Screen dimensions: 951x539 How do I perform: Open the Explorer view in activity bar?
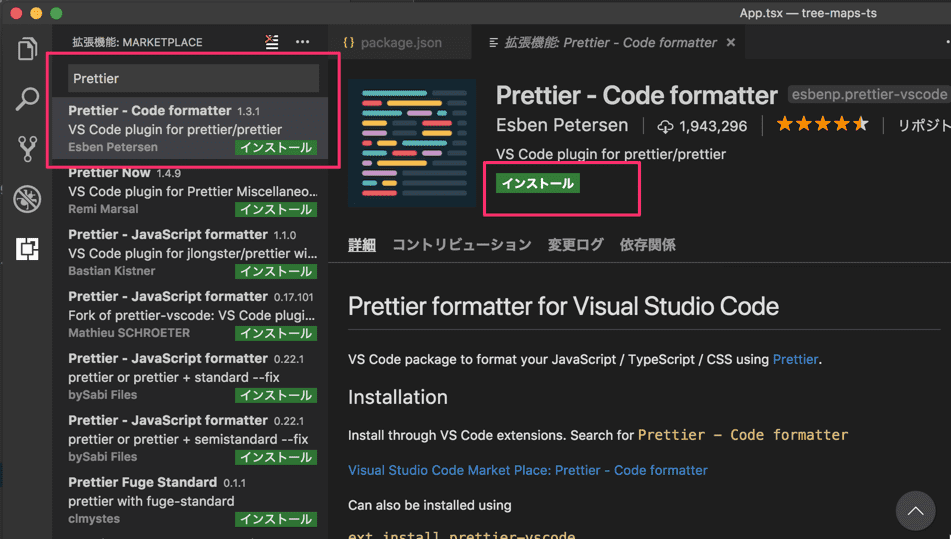click(x=27, y=49)
